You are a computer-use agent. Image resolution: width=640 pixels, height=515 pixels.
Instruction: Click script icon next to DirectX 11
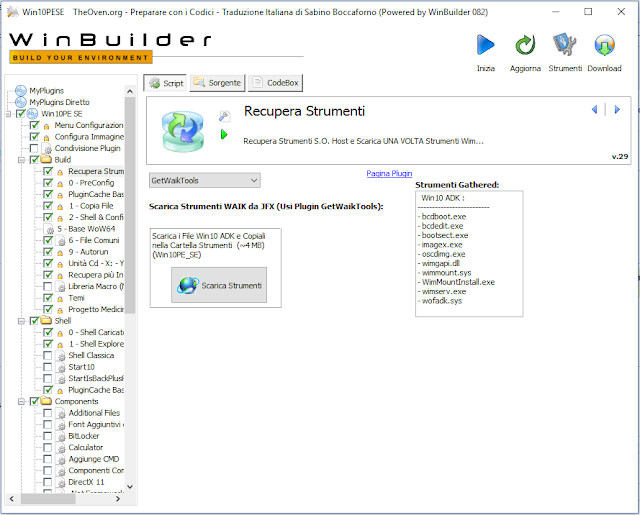tap(60, 482)
